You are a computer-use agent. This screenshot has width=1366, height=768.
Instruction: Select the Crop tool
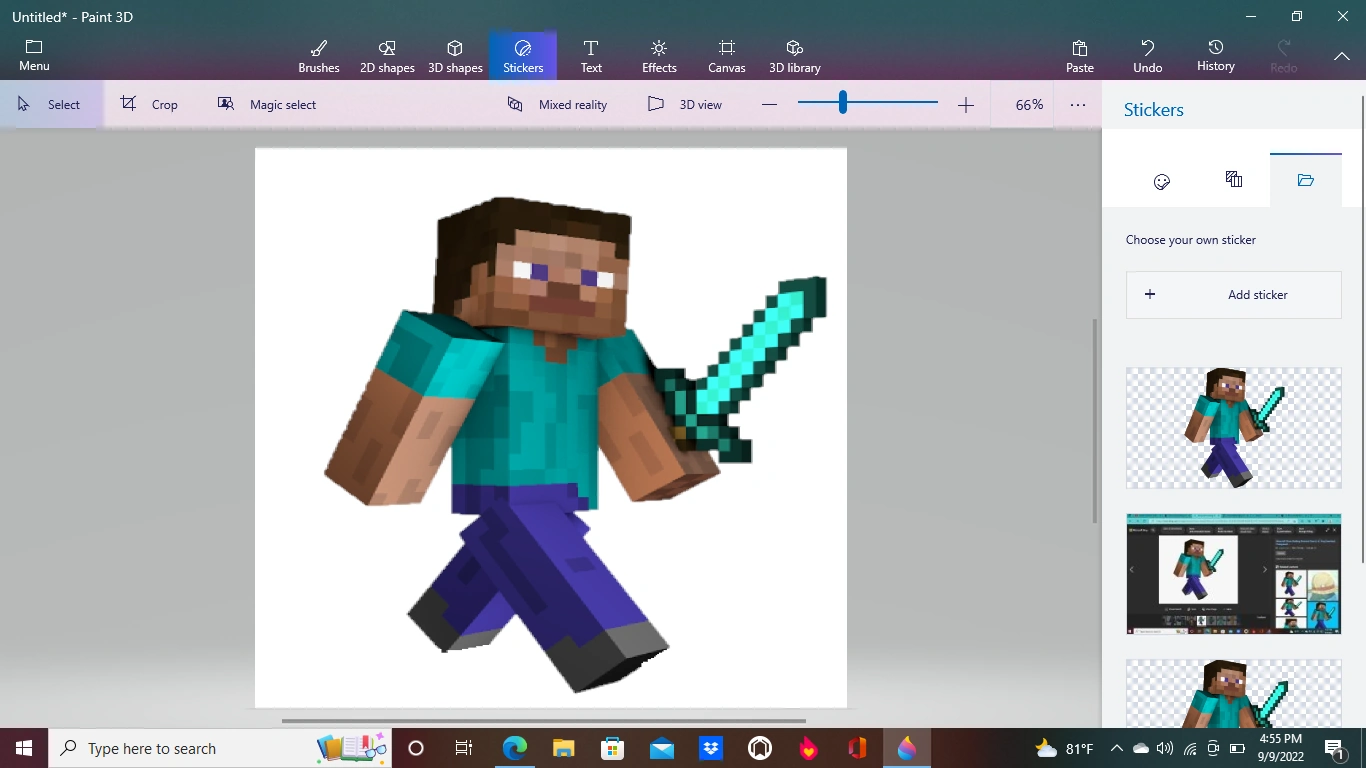150,103
